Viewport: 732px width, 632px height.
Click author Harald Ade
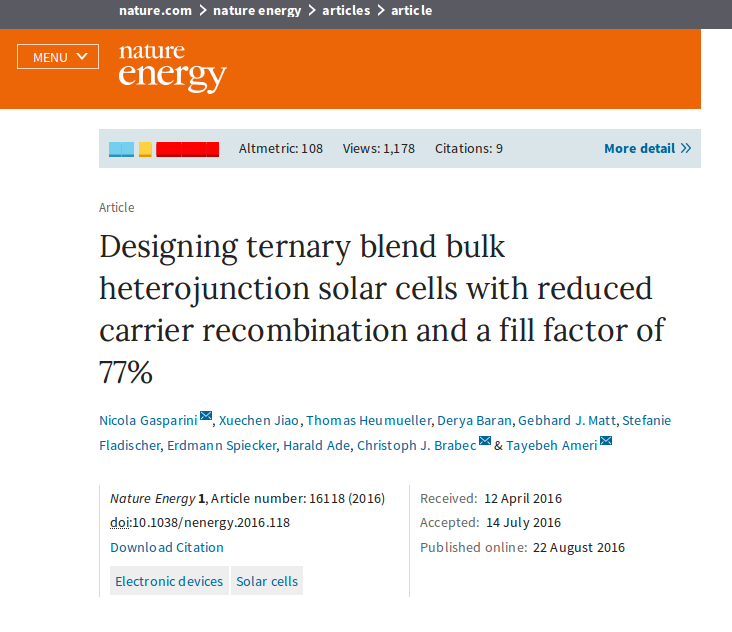click(x=317, y=446)
